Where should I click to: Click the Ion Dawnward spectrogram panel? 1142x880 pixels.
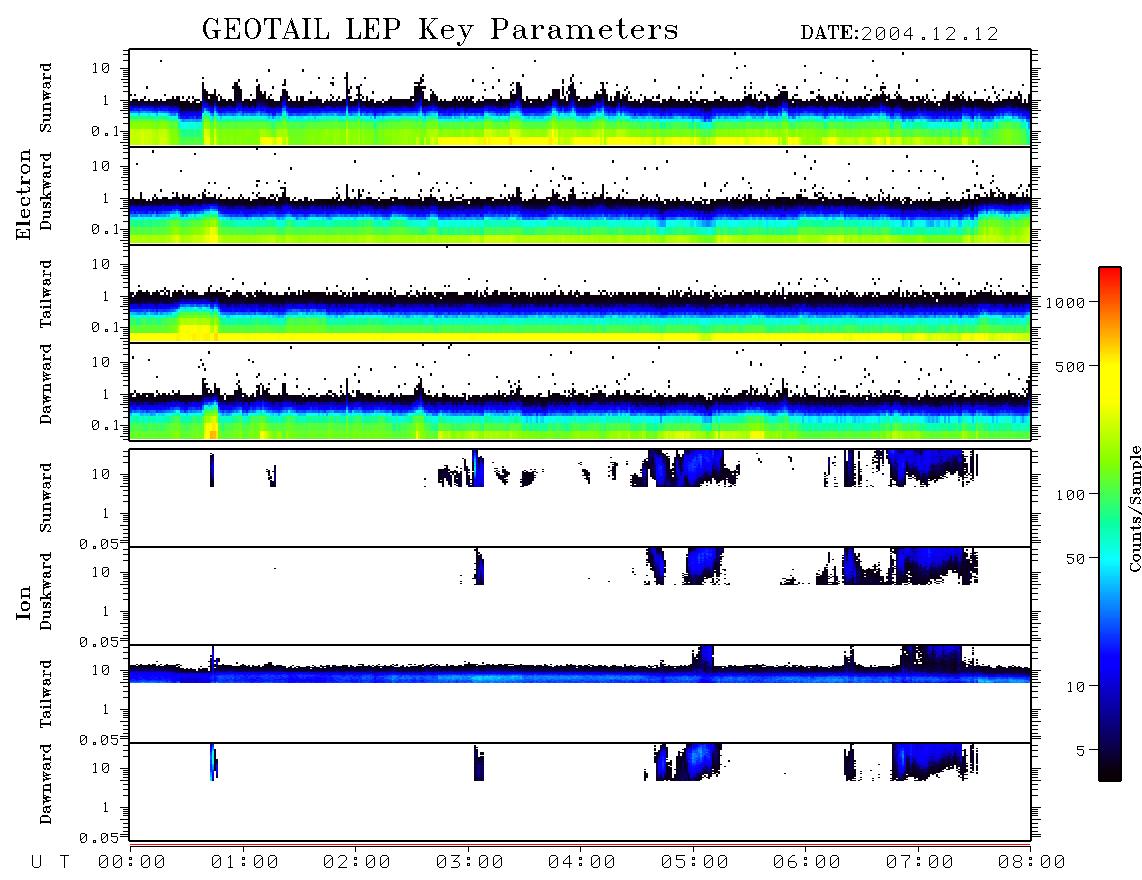[580, 791]
